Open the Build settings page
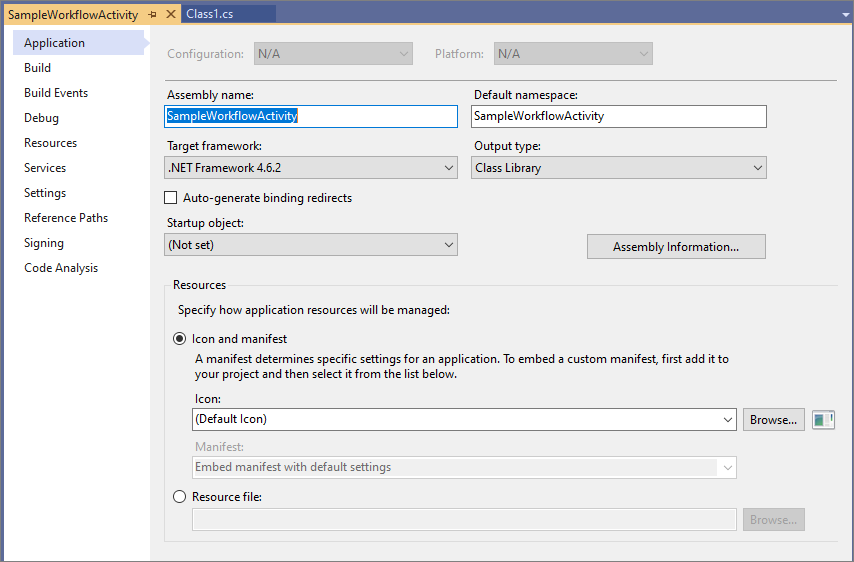Screen dimensions: 854x562 point(38,68)
